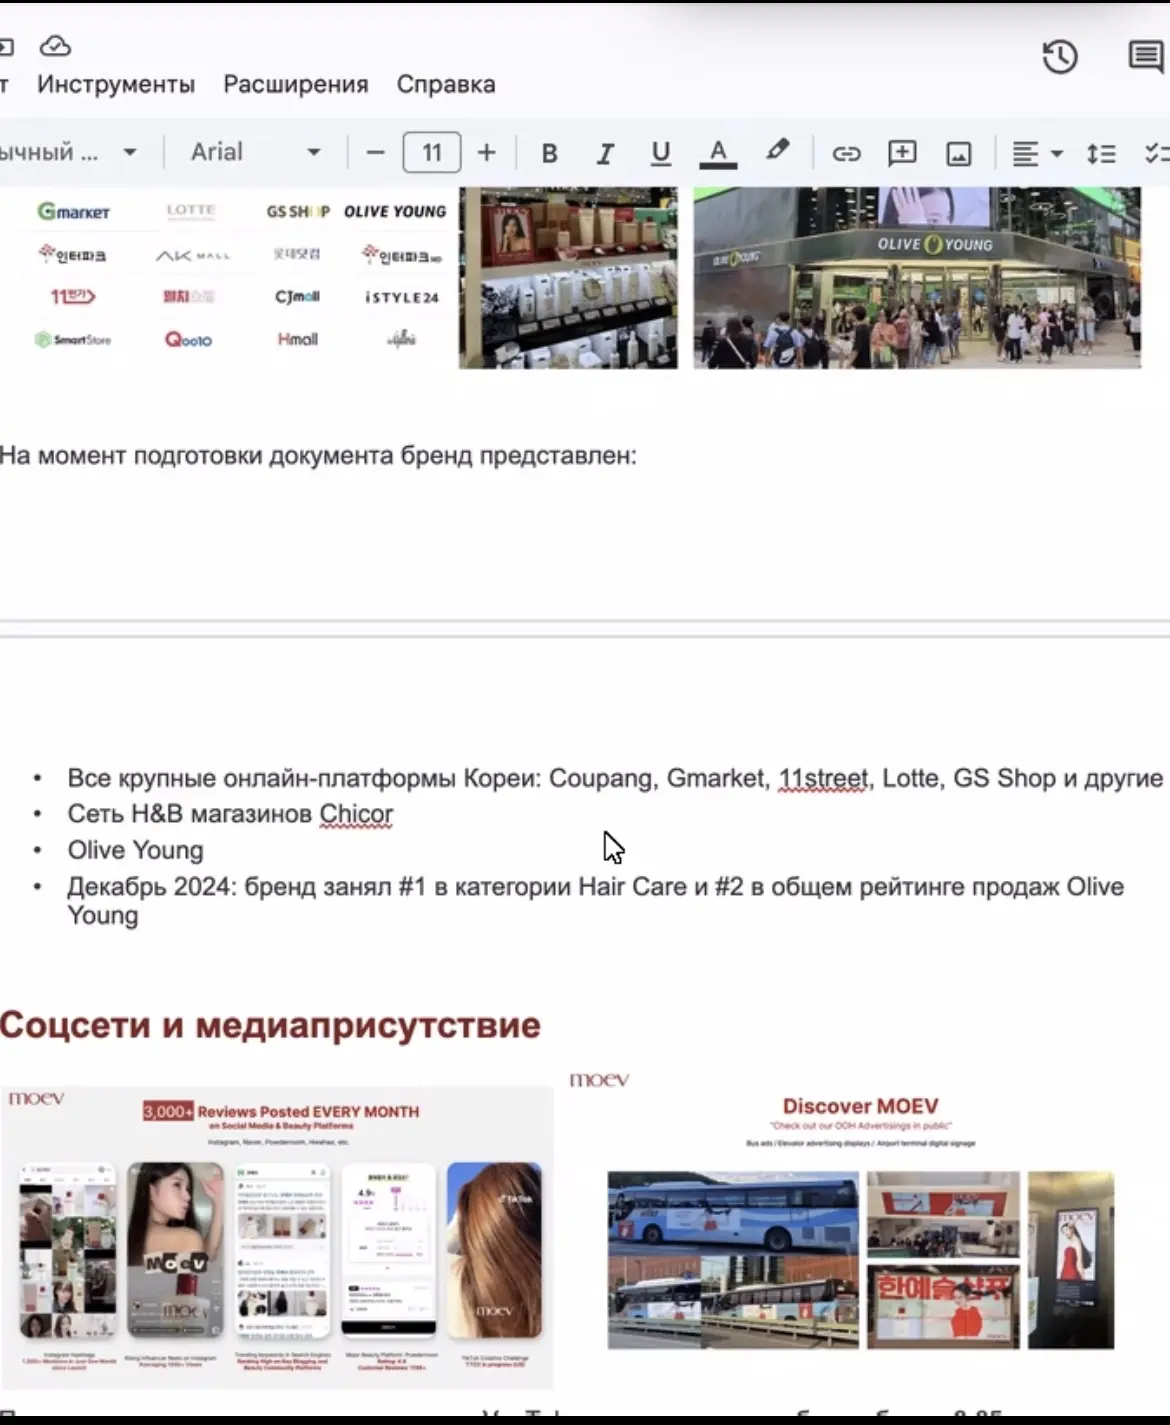Open the highlight color marker tool
The width and height of the screenshot is (1170, 1425).
[777, 152]
